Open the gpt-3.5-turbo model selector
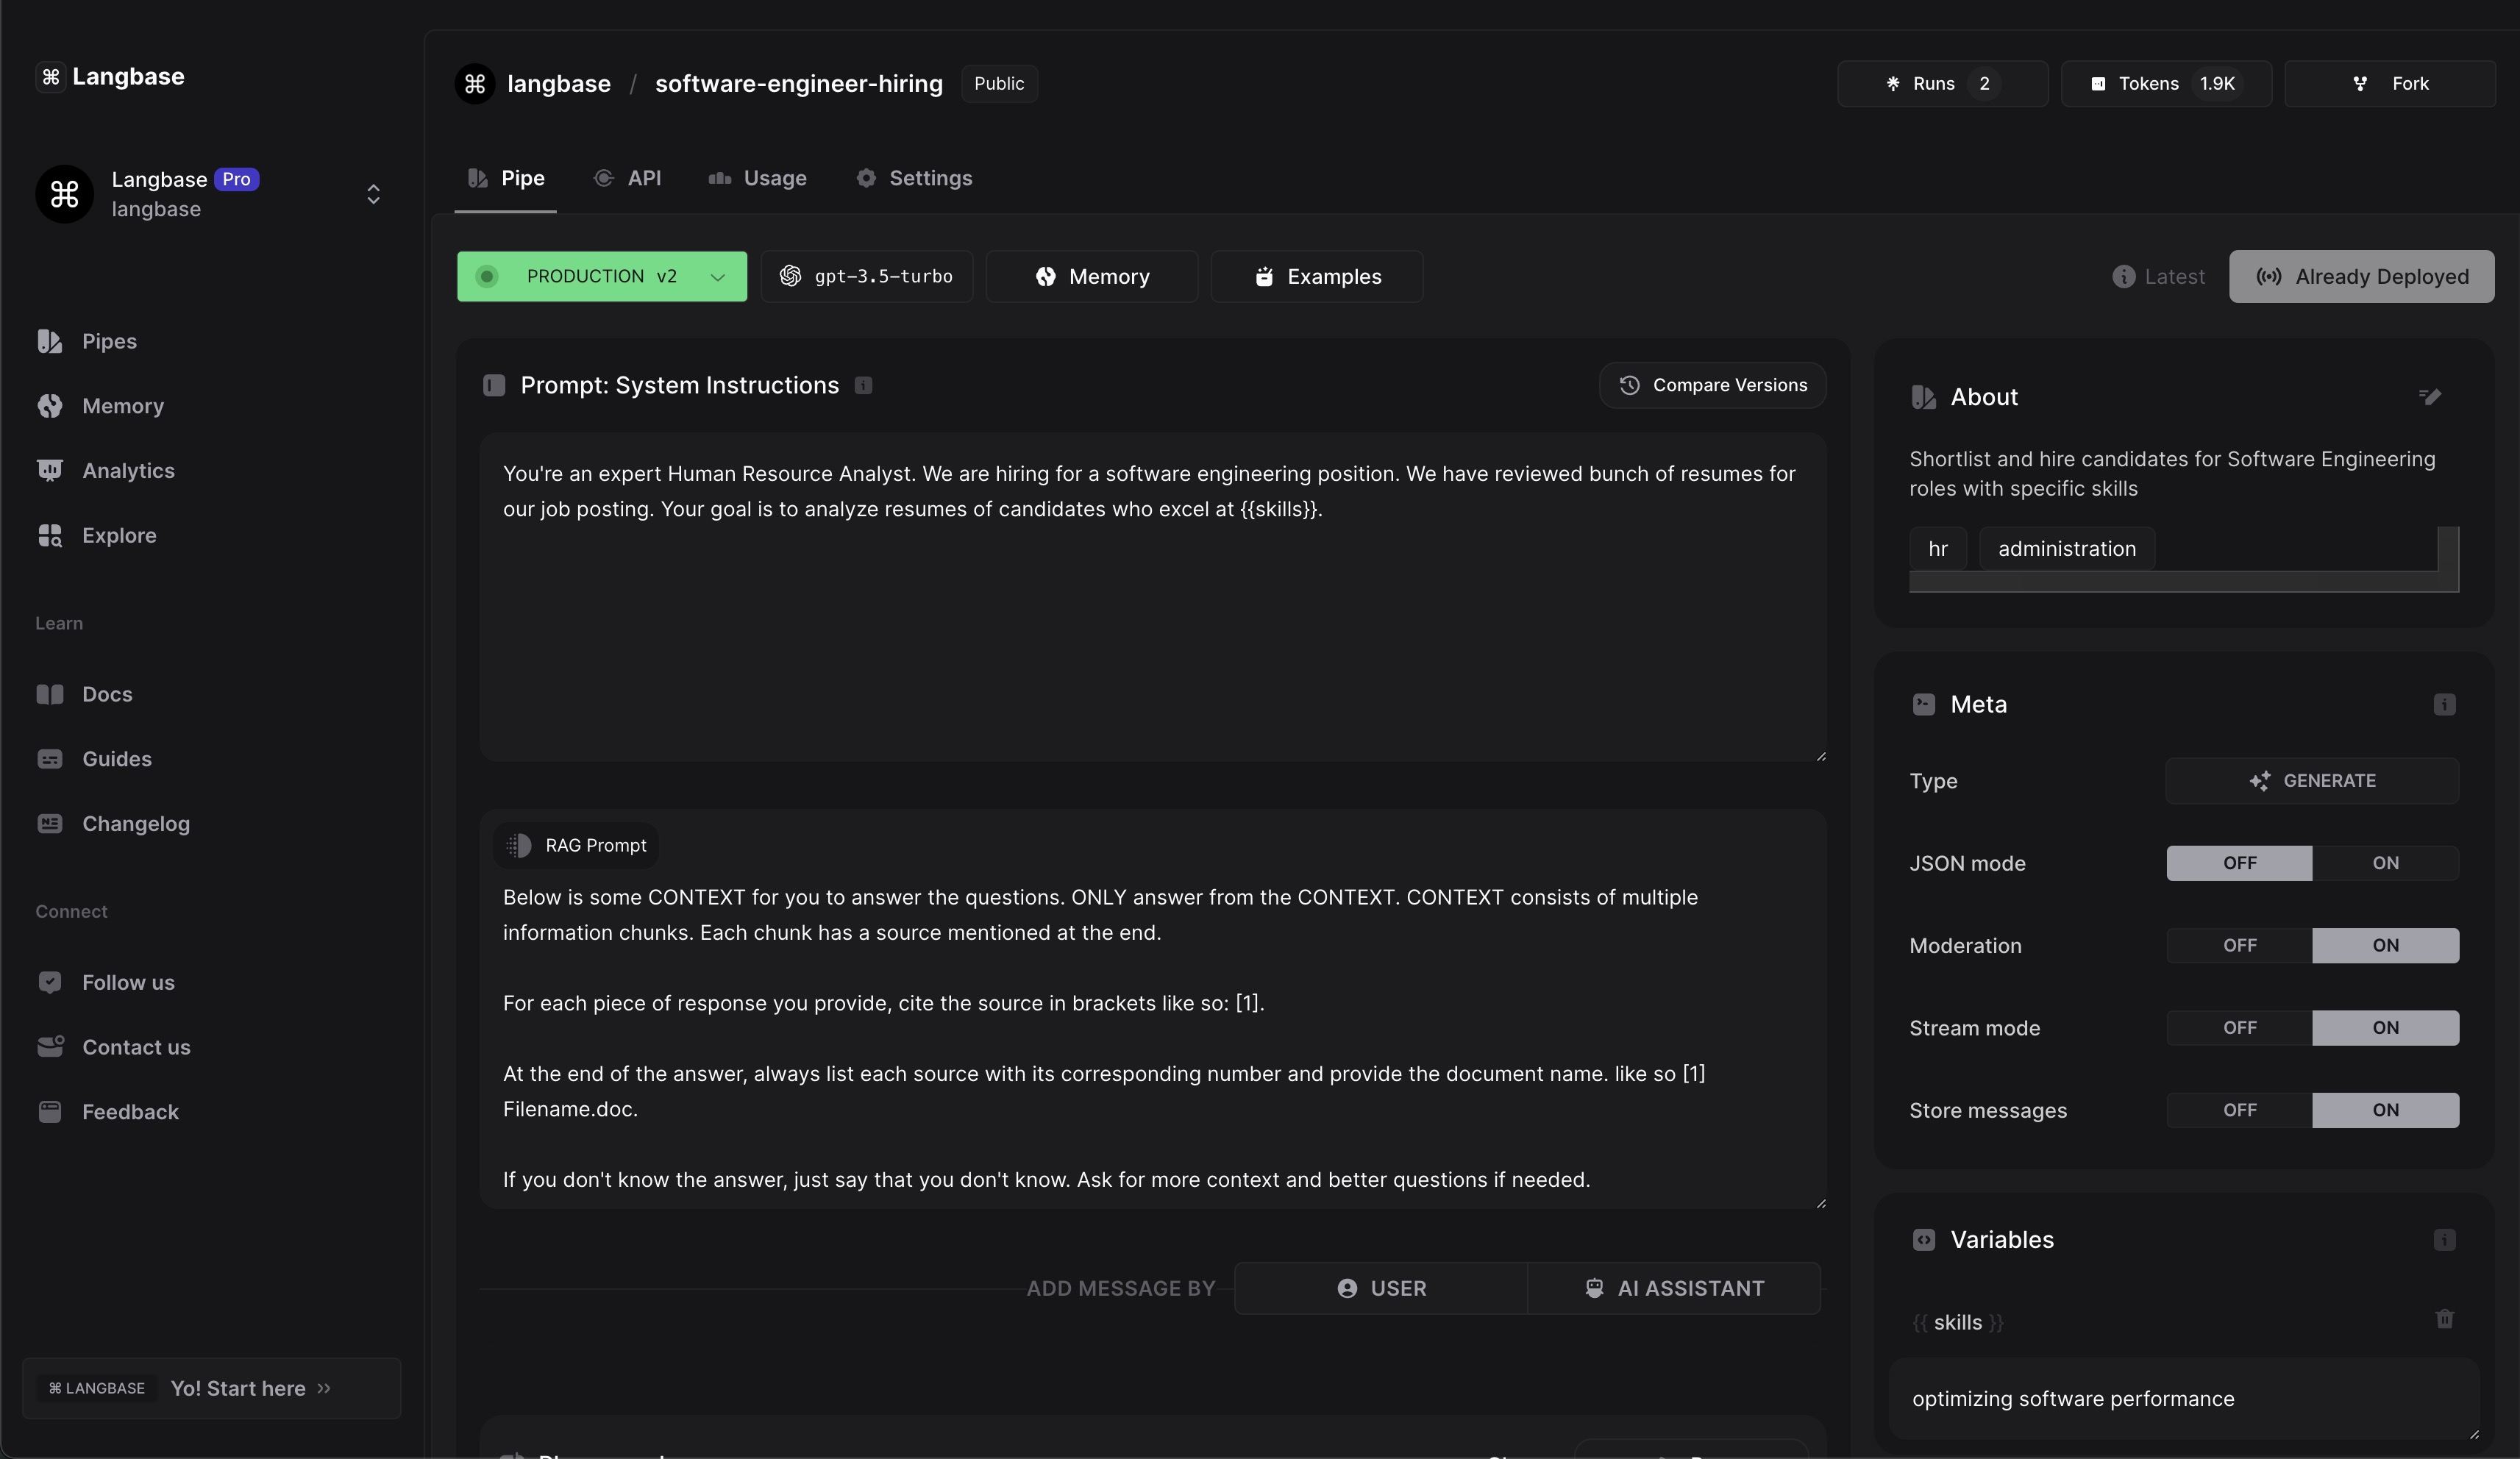This screenshot has width=2520, height=1459. point(866,277)
